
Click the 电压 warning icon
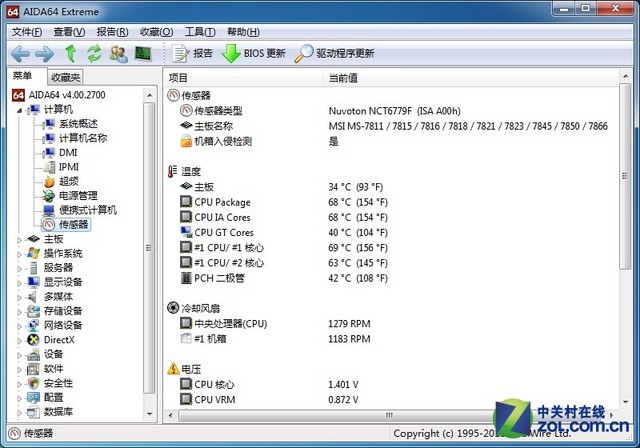click(x=173, y=368)
